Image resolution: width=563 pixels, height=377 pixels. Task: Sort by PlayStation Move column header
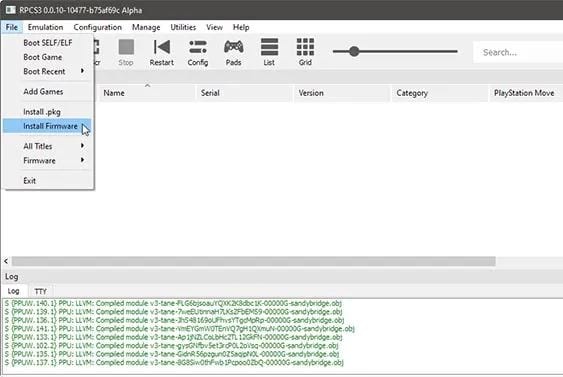click(526, 93)
